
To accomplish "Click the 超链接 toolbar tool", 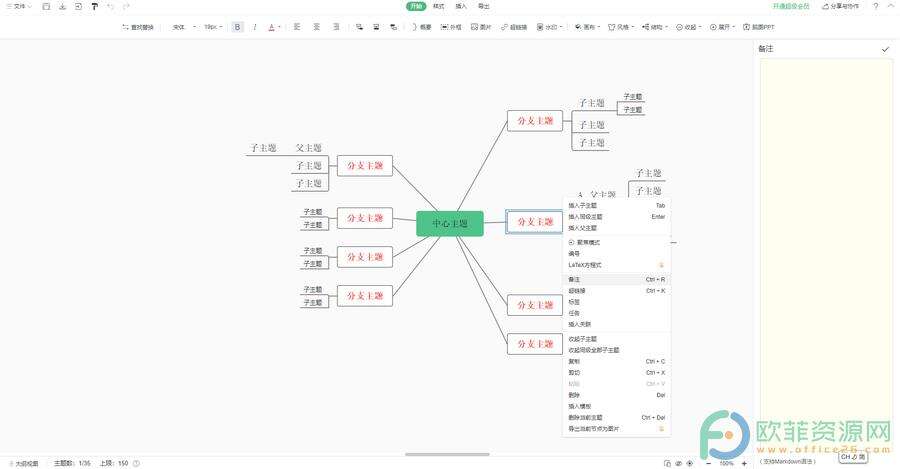I will [x=514, y=27].
